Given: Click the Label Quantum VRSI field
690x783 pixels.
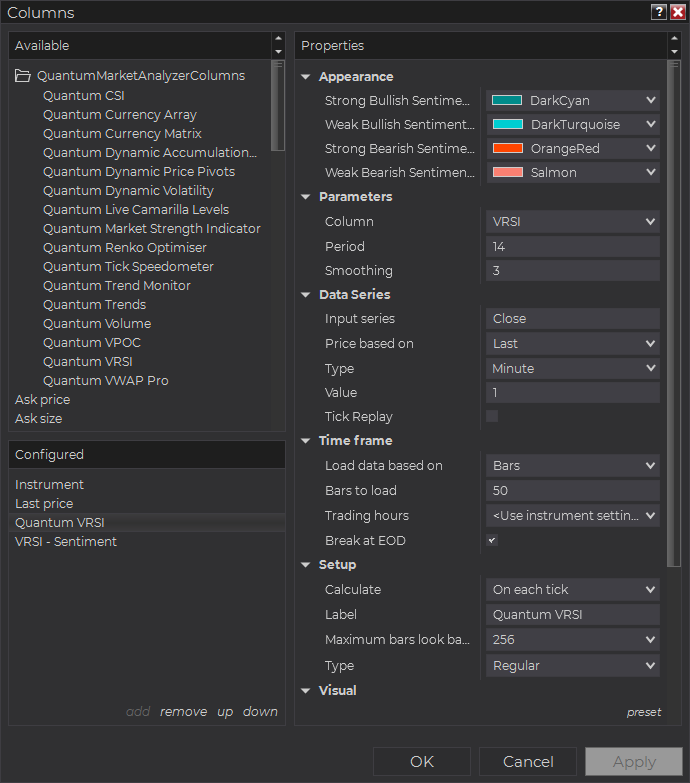Looking at the screenshot, I should click(573, 615).
